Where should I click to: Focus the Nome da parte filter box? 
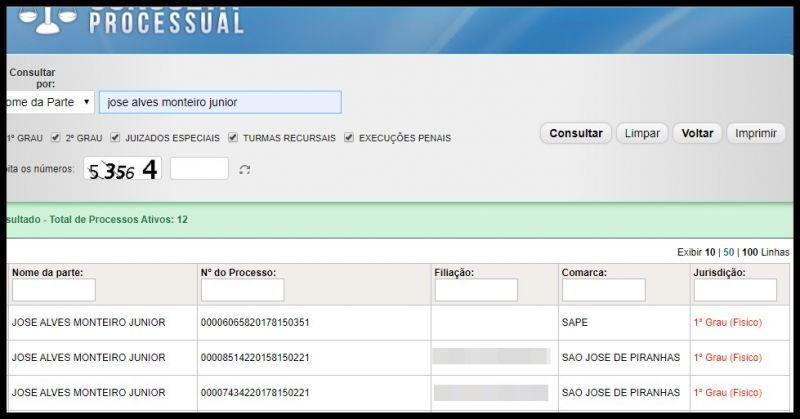pos(54,290)
